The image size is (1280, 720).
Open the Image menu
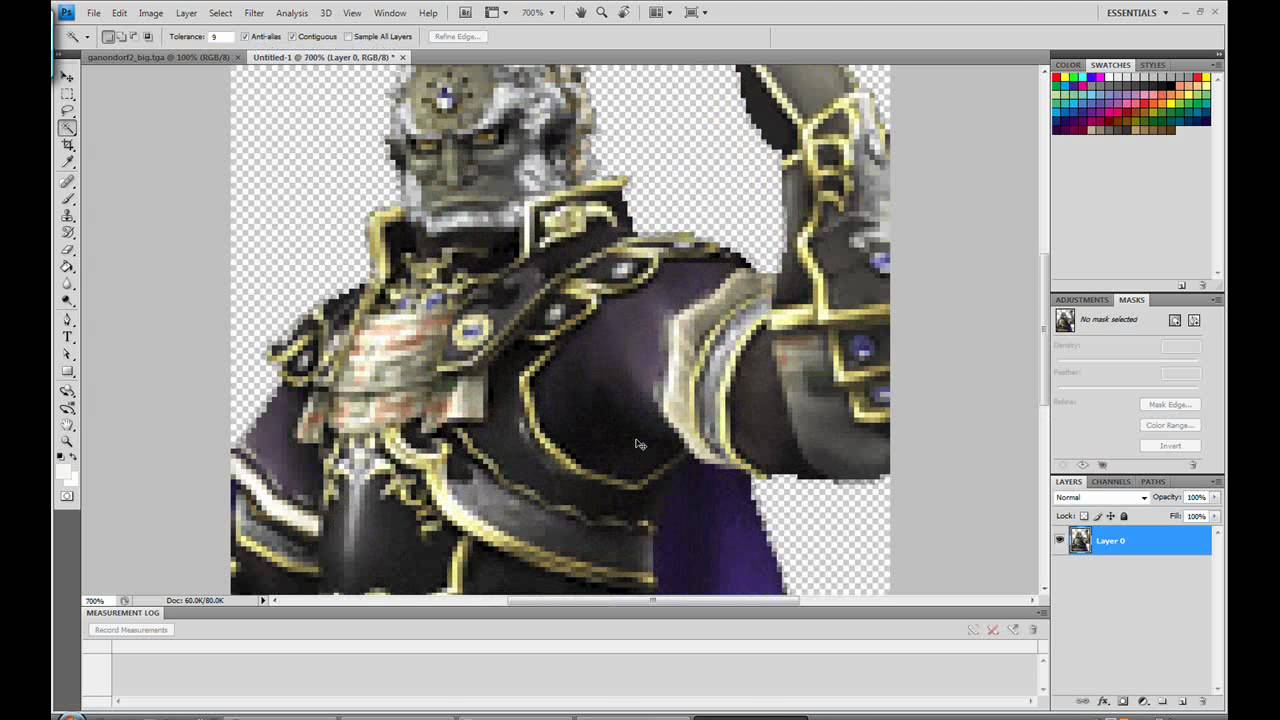click(151, 13)
